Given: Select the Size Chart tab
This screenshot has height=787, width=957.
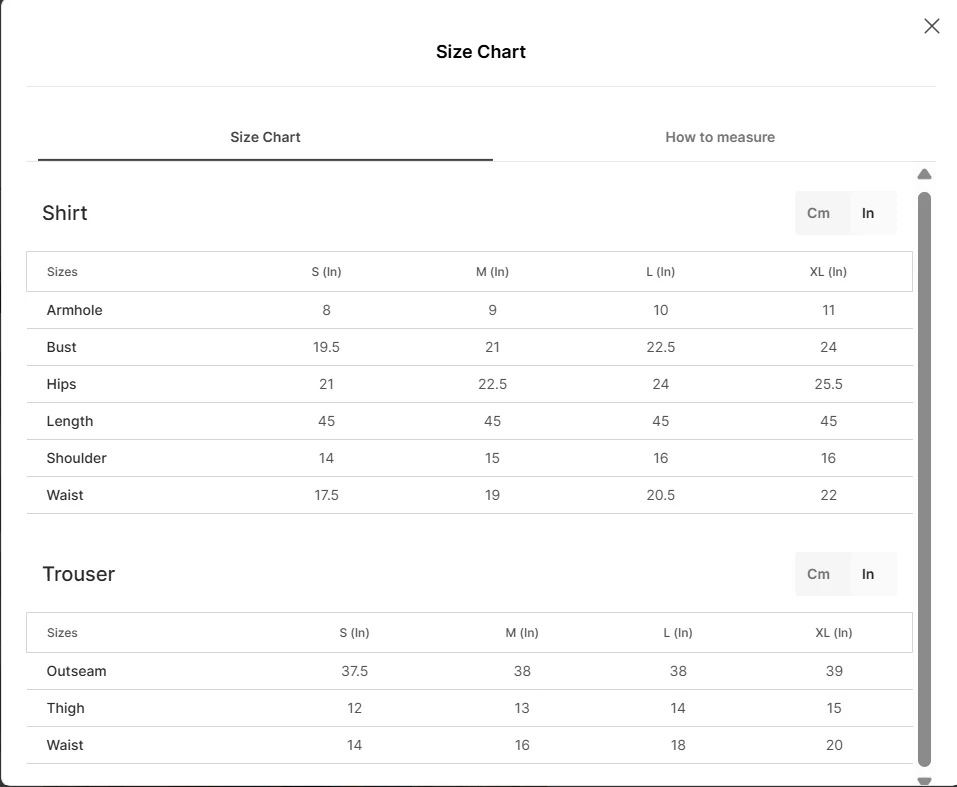Looking at the screenshot, I should click(265, 137).
